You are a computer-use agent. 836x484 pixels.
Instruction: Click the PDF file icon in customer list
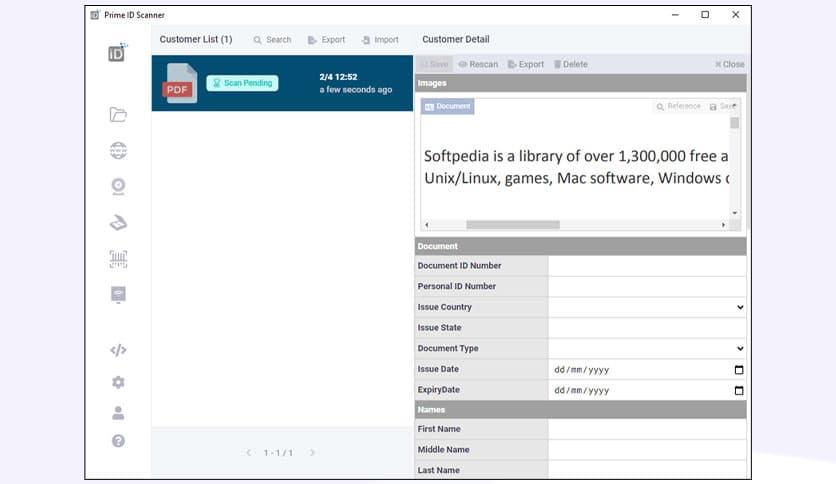[179, 83]
